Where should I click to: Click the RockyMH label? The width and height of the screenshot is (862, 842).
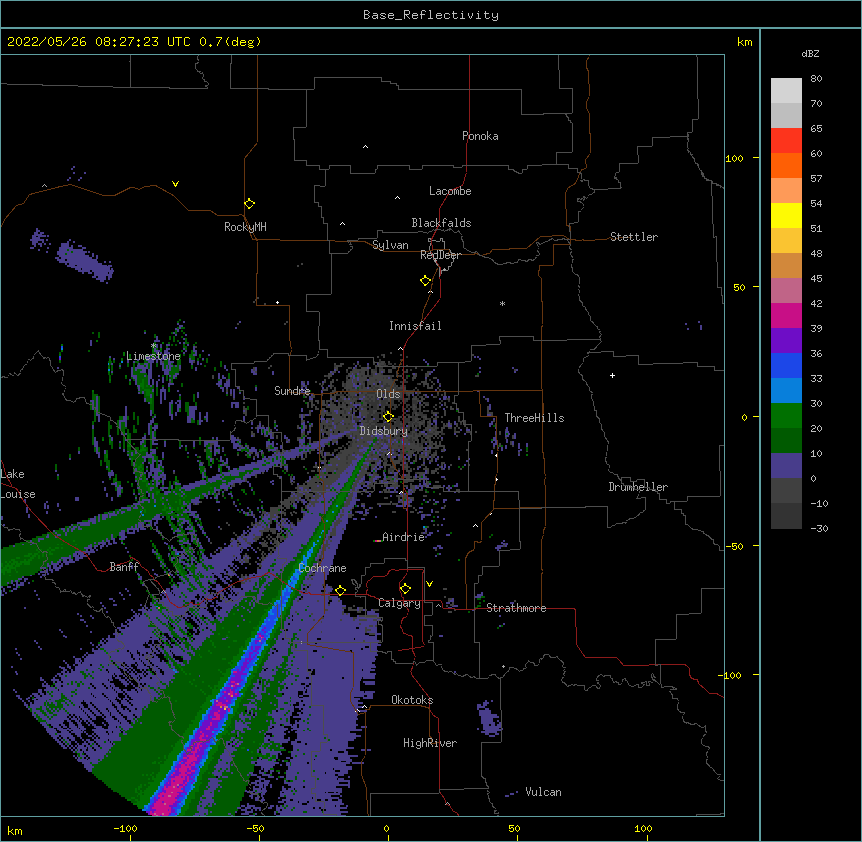click(x=245, y=227)
